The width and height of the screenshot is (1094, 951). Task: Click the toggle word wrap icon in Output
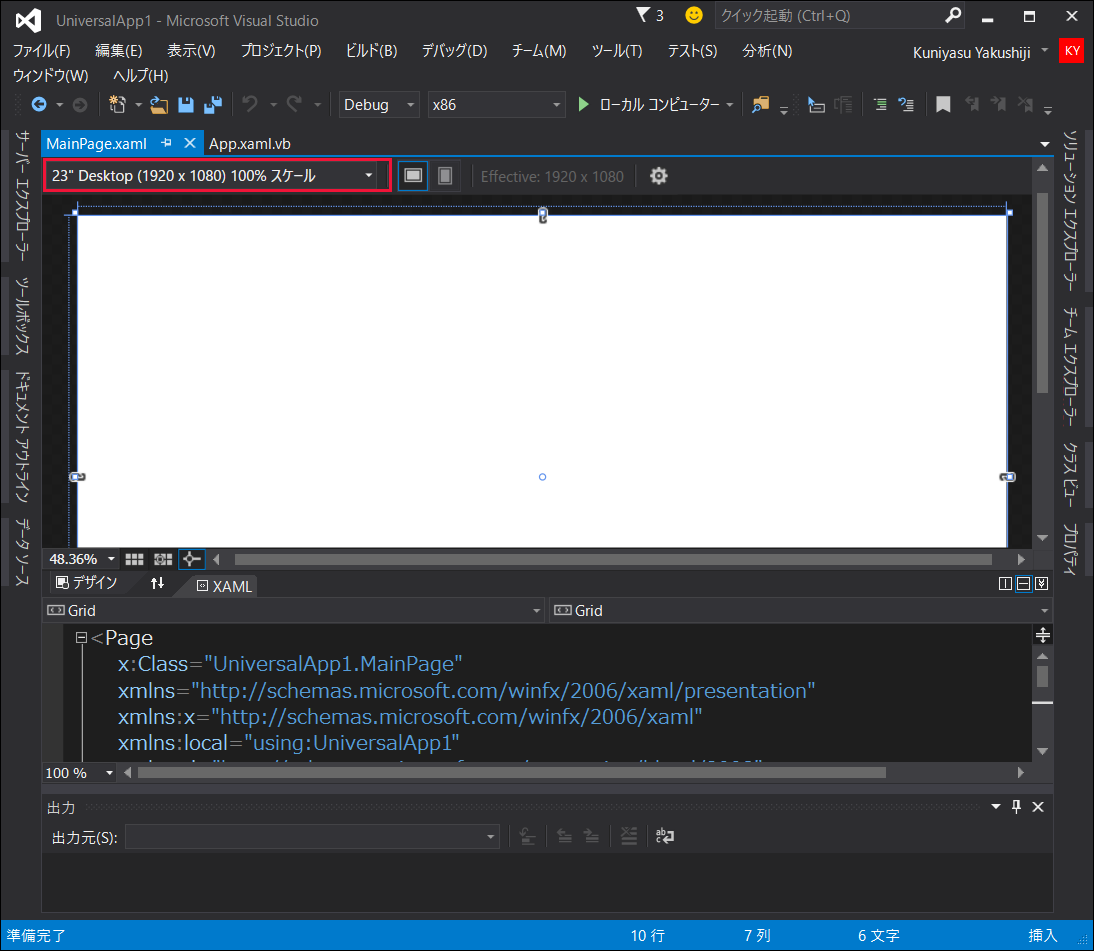tap(665, 836)
